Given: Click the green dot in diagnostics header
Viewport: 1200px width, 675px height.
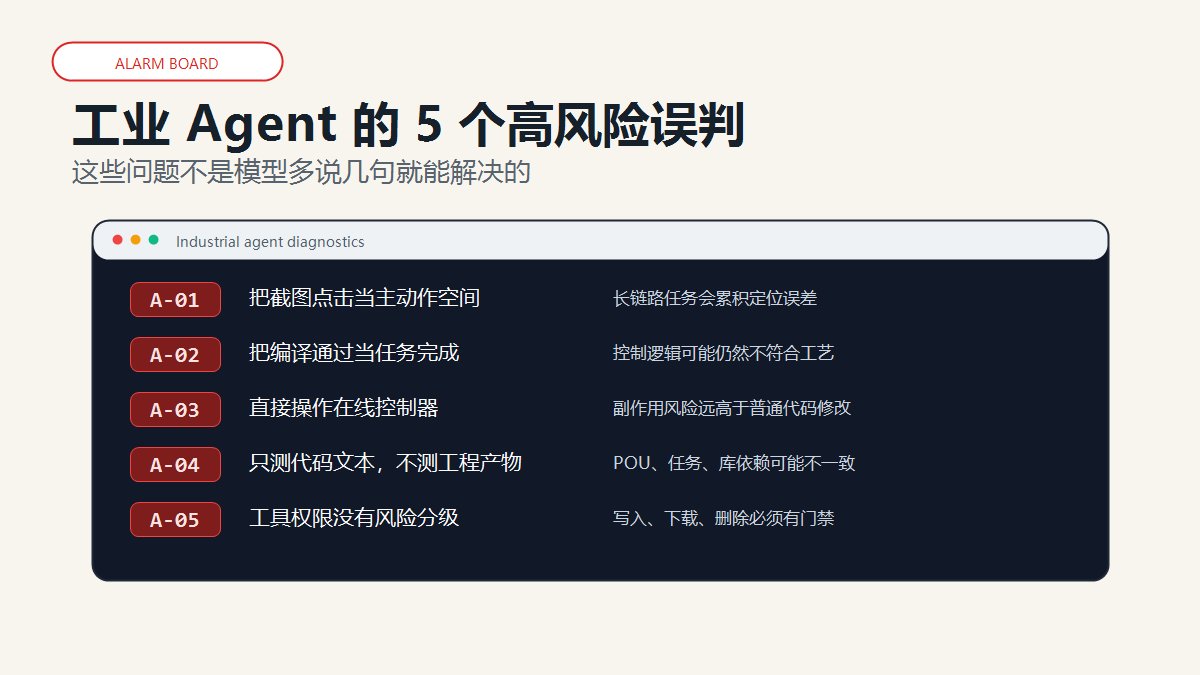Looking at the screenshot, I should point(154,240).
